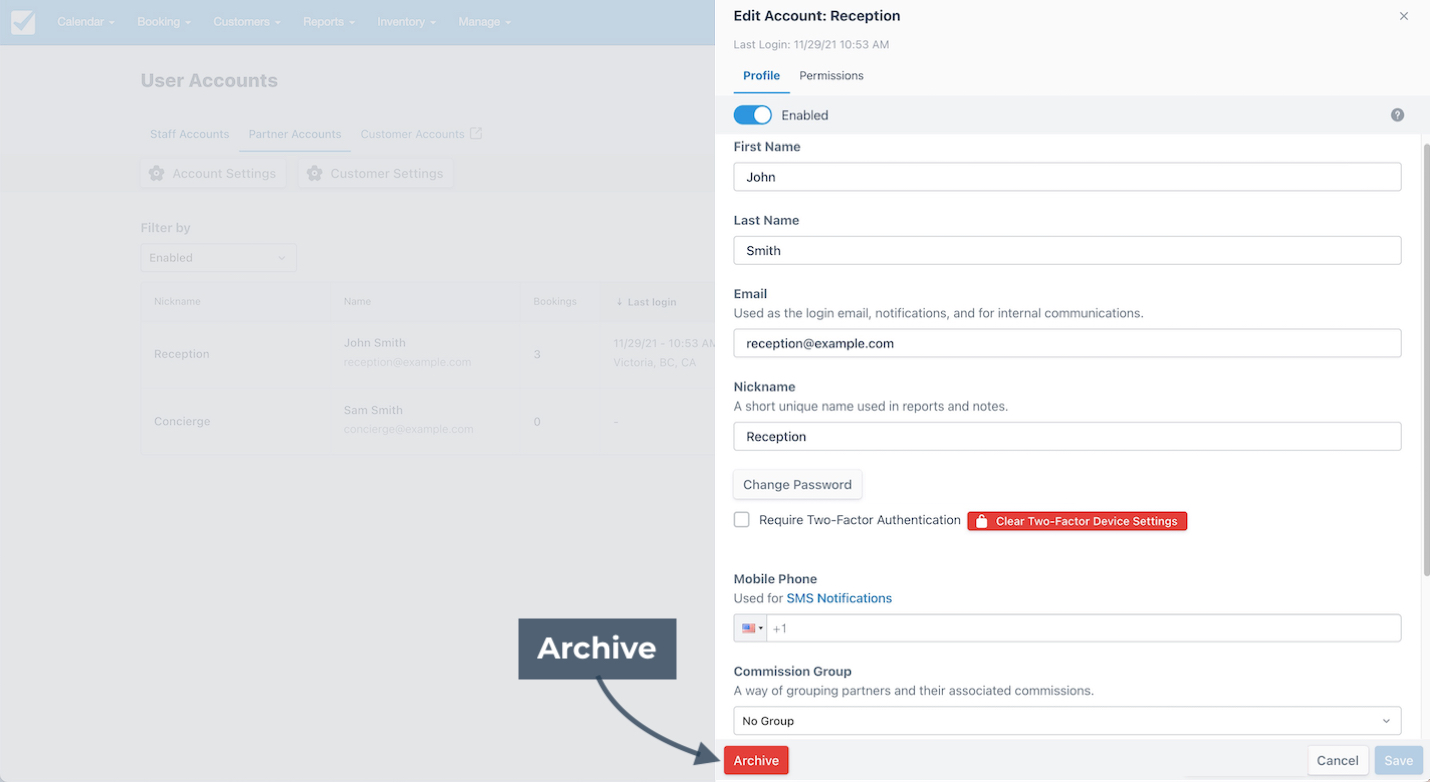Click the Mobile Phone number field
Image resolution: width=1430 pixels, height=782 pixels.
(x=1083, y=628)
